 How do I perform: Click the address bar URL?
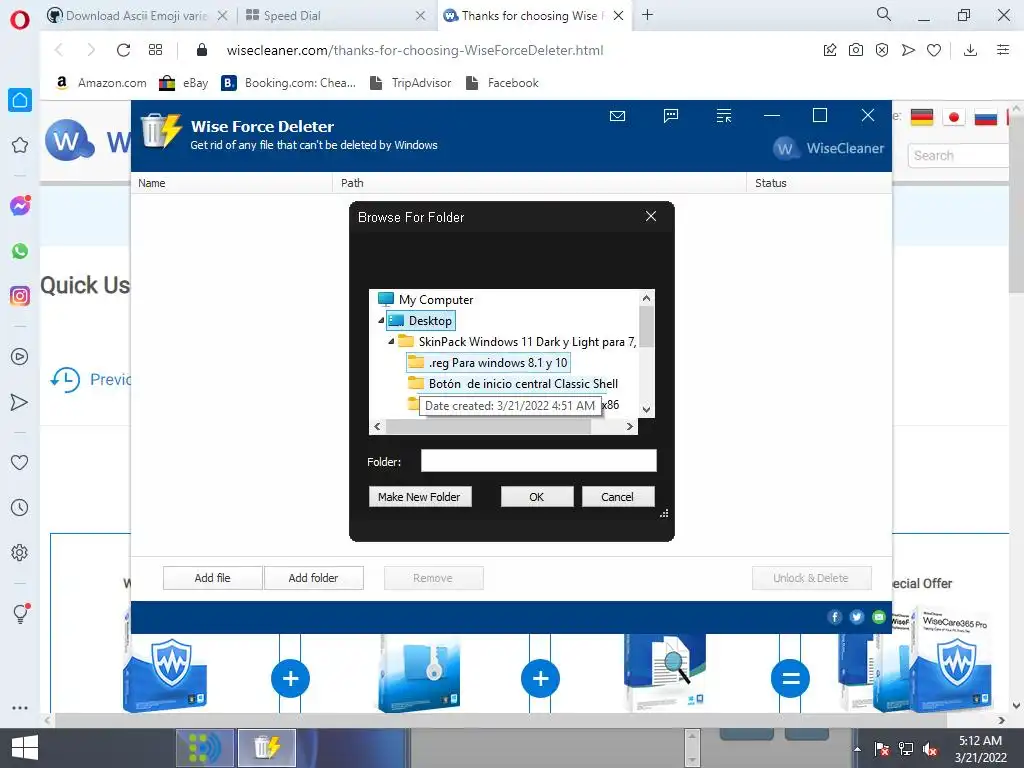pos(415,50)
